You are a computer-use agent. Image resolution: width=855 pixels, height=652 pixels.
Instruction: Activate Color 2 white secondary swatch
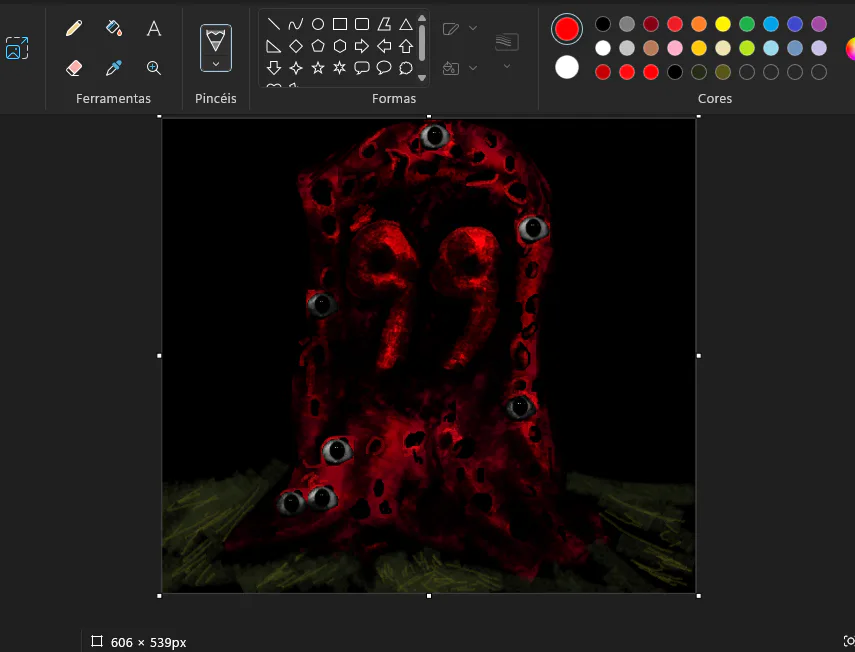pyautogui.click(x=567, y=68)
